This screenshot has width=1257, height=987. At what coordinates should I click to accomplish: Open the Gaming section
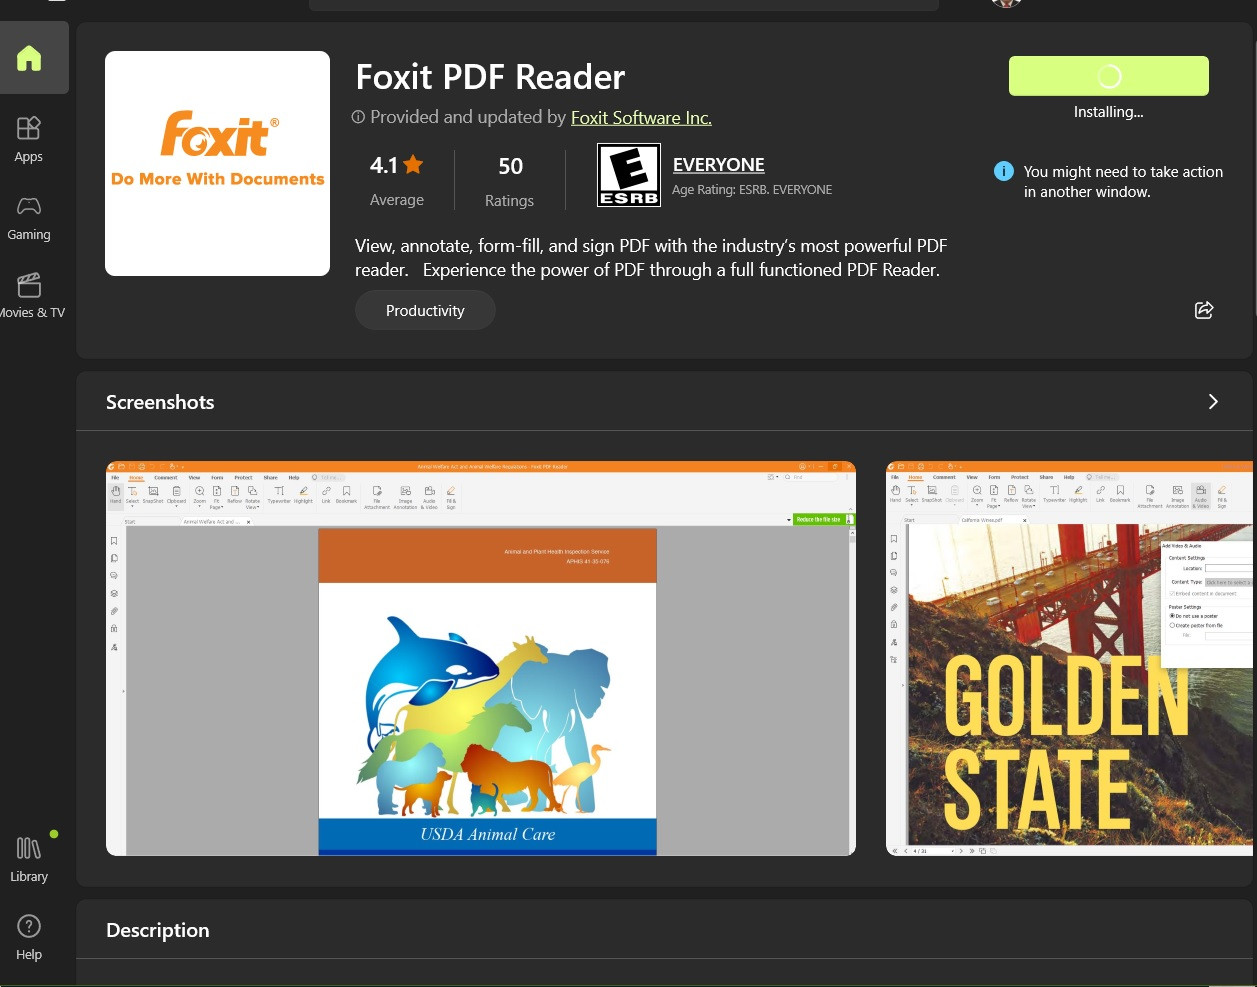[x=29, y=218]
